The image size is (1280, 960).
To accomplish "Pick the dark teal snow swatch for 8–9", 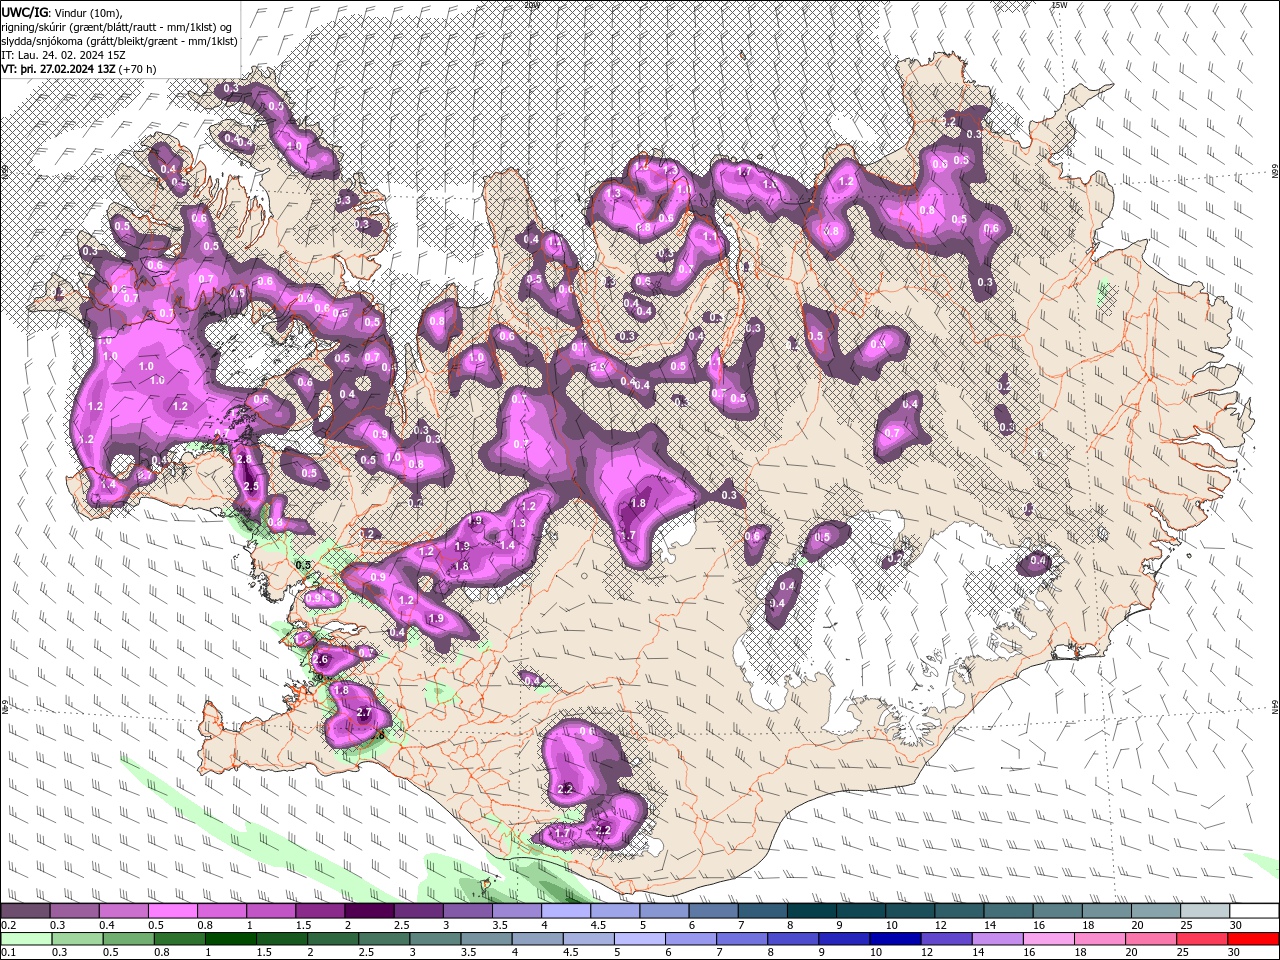I will tap(812, 910).
